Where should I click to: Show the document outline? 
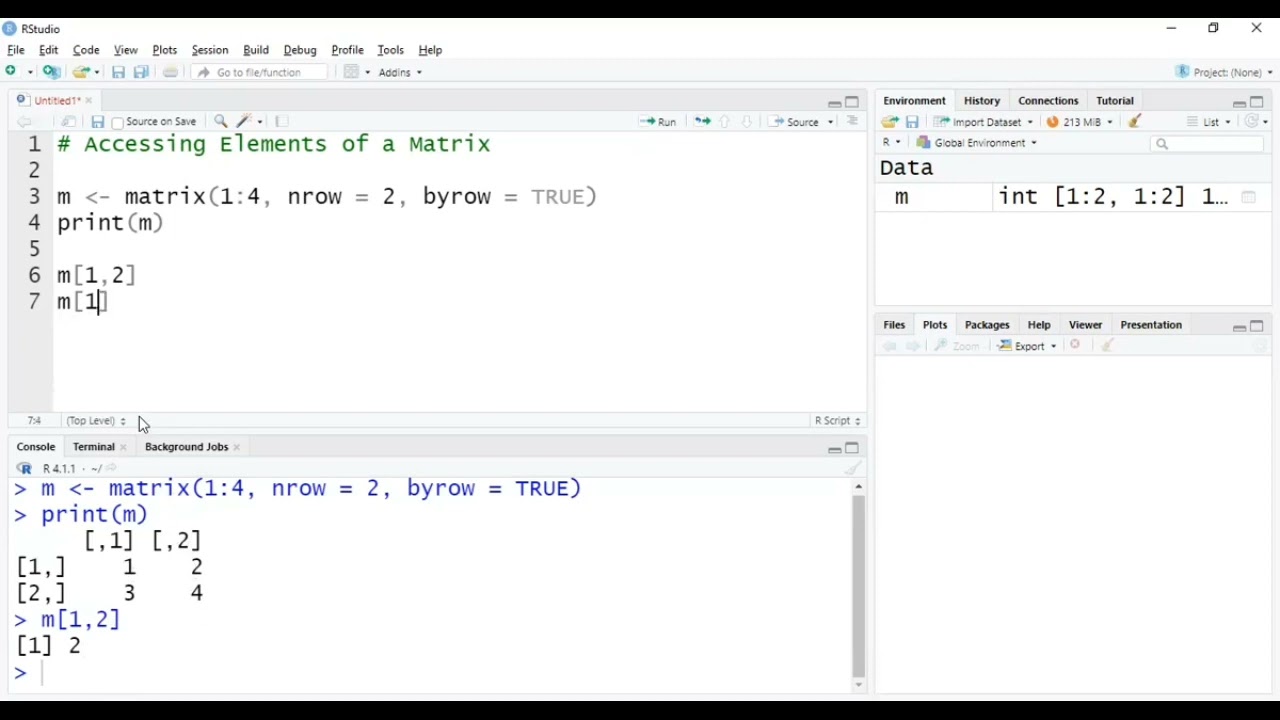(852, 122)
